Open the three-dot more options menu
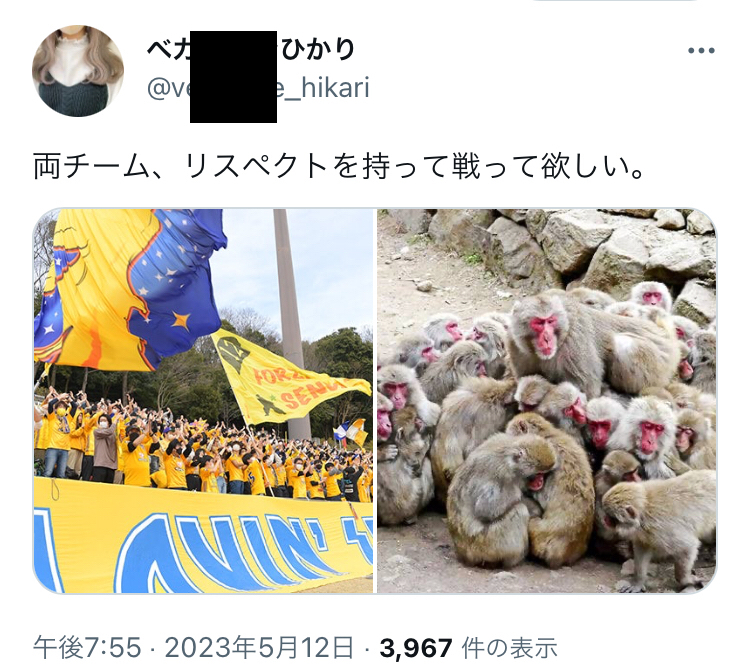750x672 pixels. click(x=701, y=51)
